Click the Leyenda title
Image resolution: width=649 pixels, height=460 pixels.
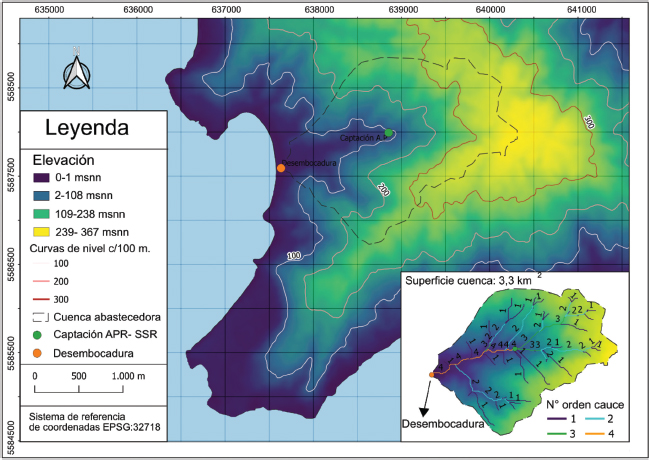coord(87,128)
